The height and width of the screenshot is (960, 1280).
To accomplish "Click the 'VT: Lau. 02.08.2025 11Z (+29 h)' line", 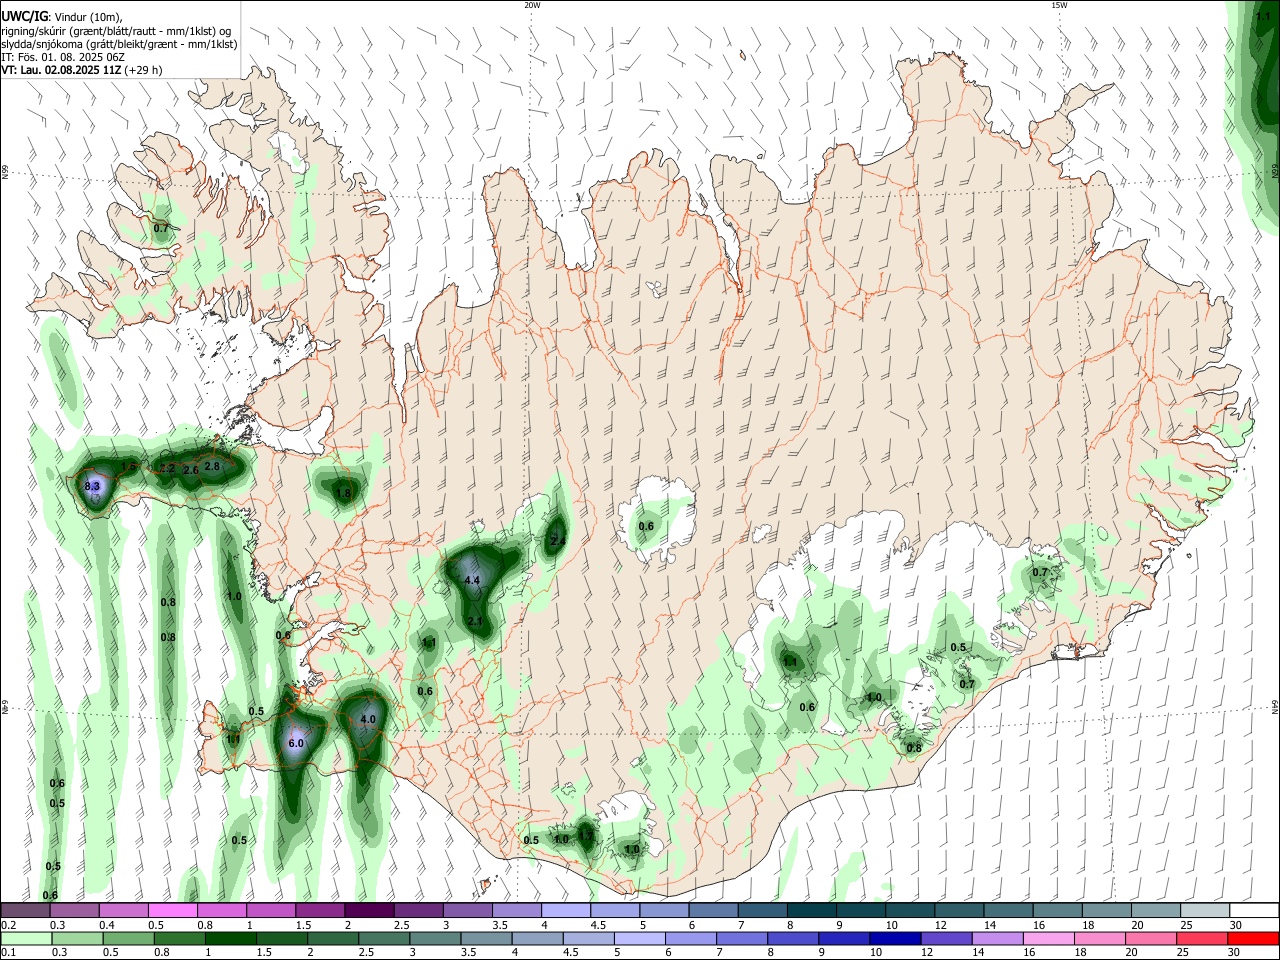I will point(81,70).
